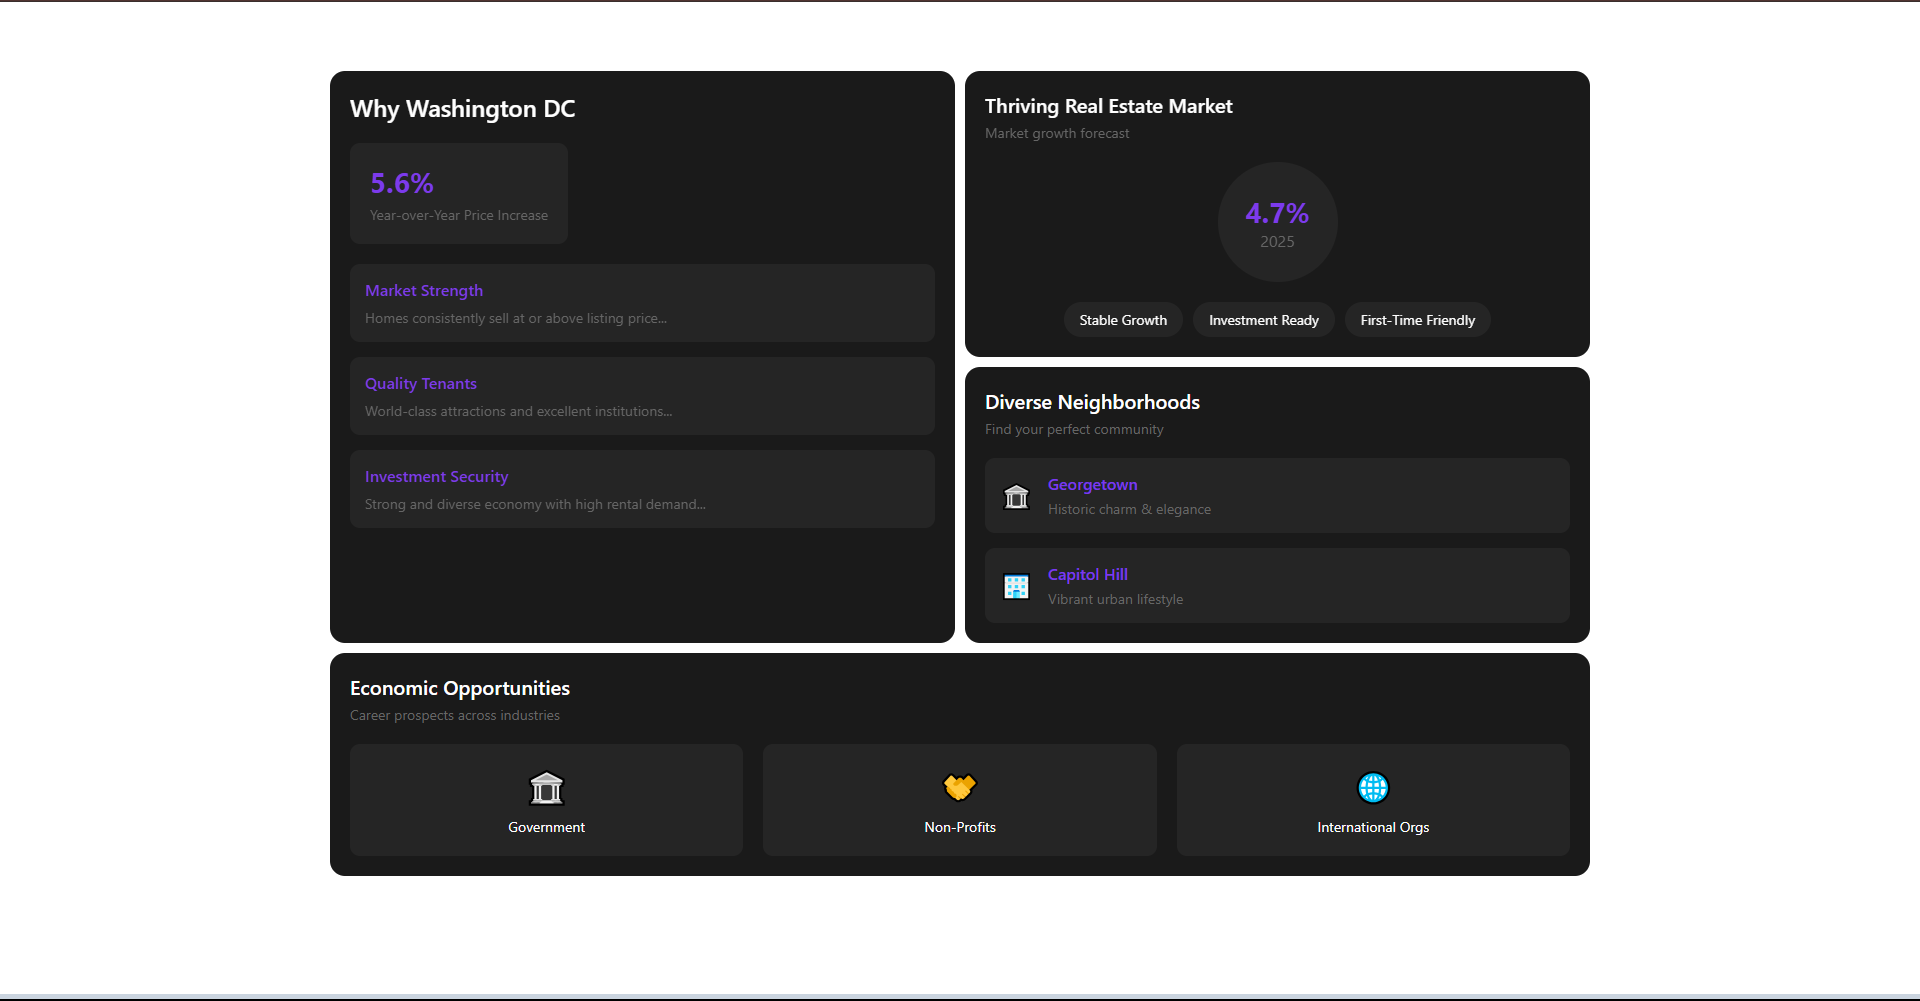Click the International Orgs label text

pos(1372,827)
